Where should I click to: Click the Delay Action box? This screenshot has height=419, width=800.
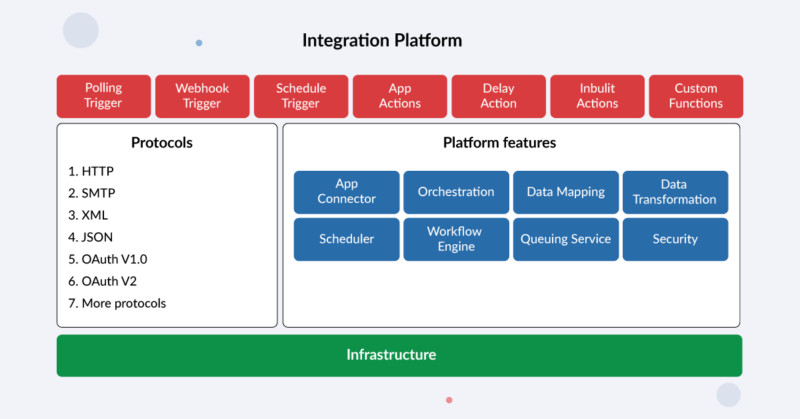click(498, 96)
